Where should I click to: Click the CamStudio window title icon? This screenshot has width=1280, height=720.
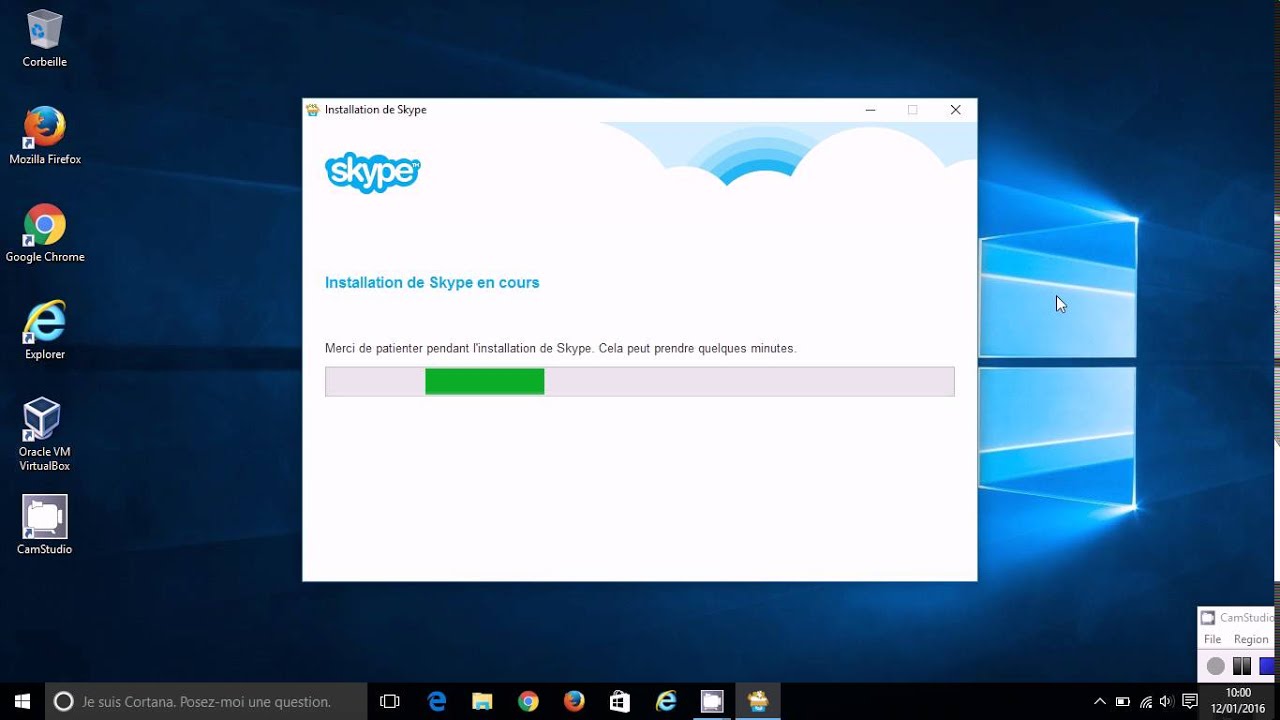[1208, 618]
